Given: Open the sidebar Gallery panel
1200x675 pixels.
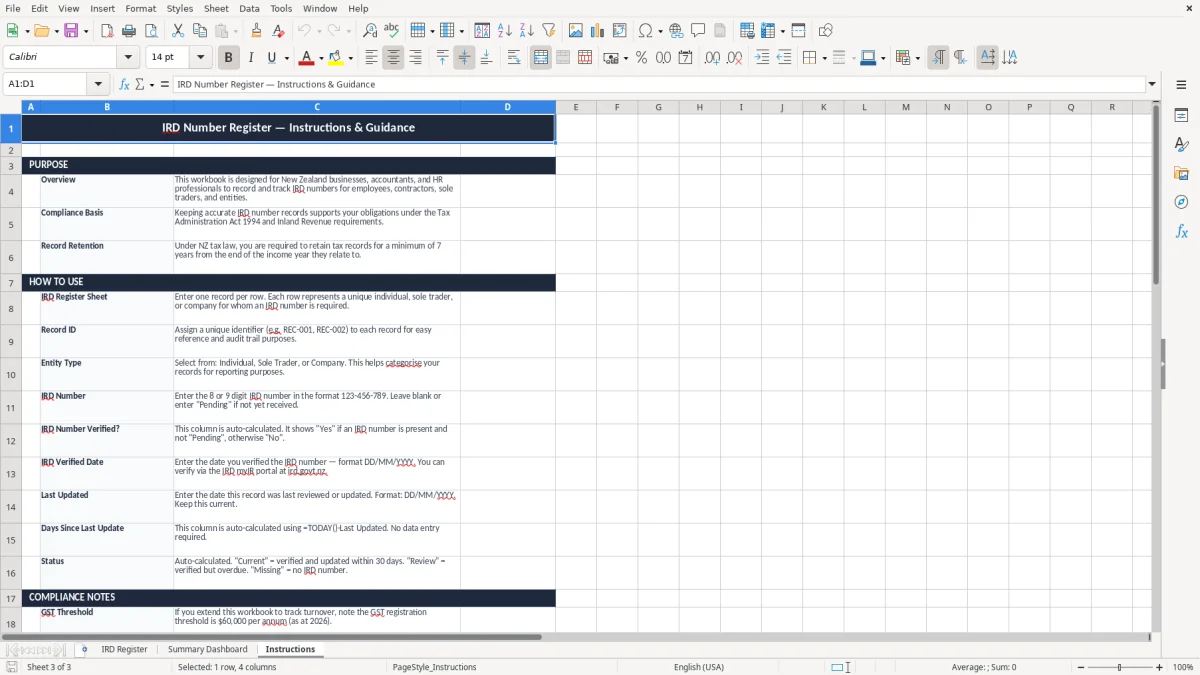Looking at the screenshot, I should (x=1181, y=173).
